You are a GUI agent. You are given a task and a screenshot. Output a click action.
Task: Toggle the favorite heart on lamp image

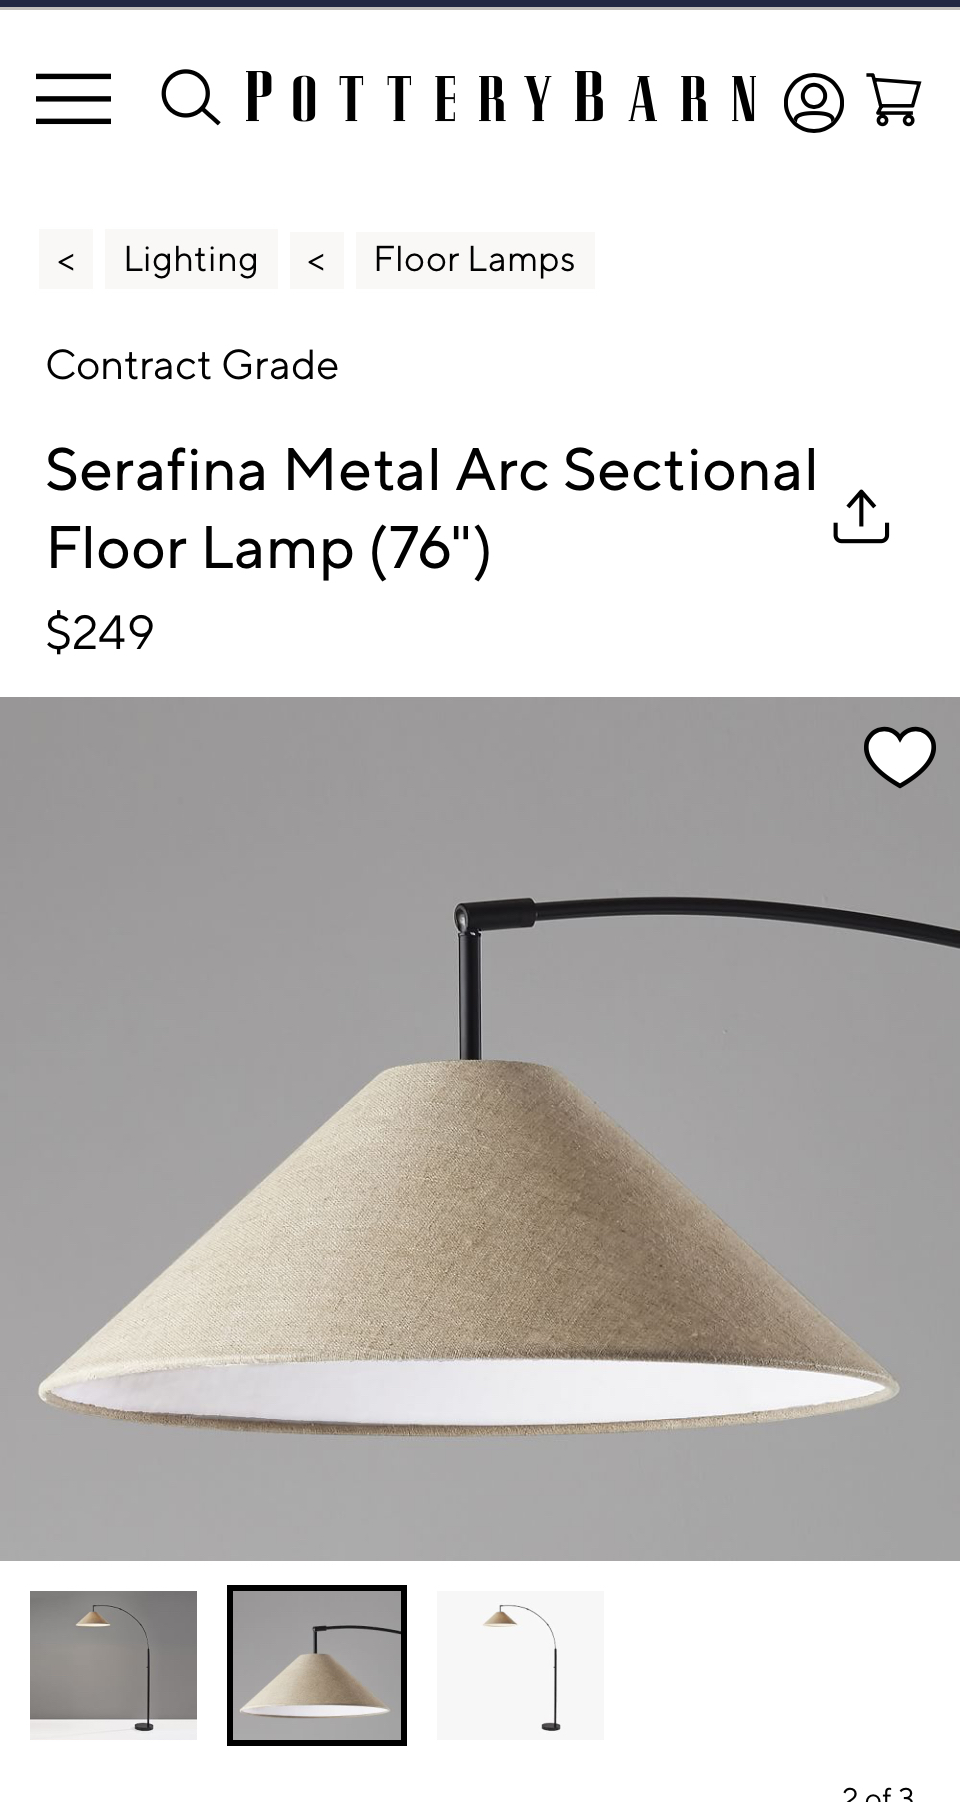click(899, 757)
